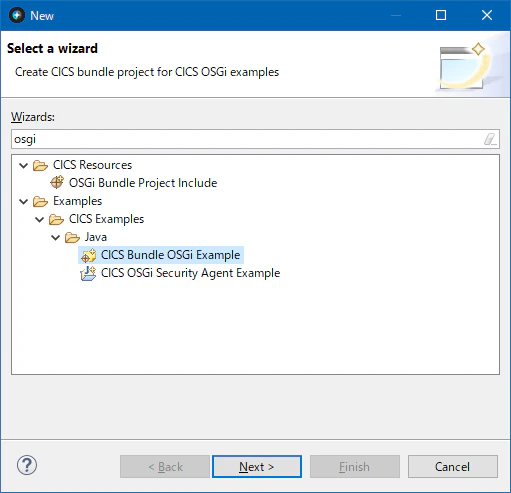Image resolution: width=511 pixels, height=493 pixels.
Task: Click the CICS Resources folder icon
Action: 40,165
